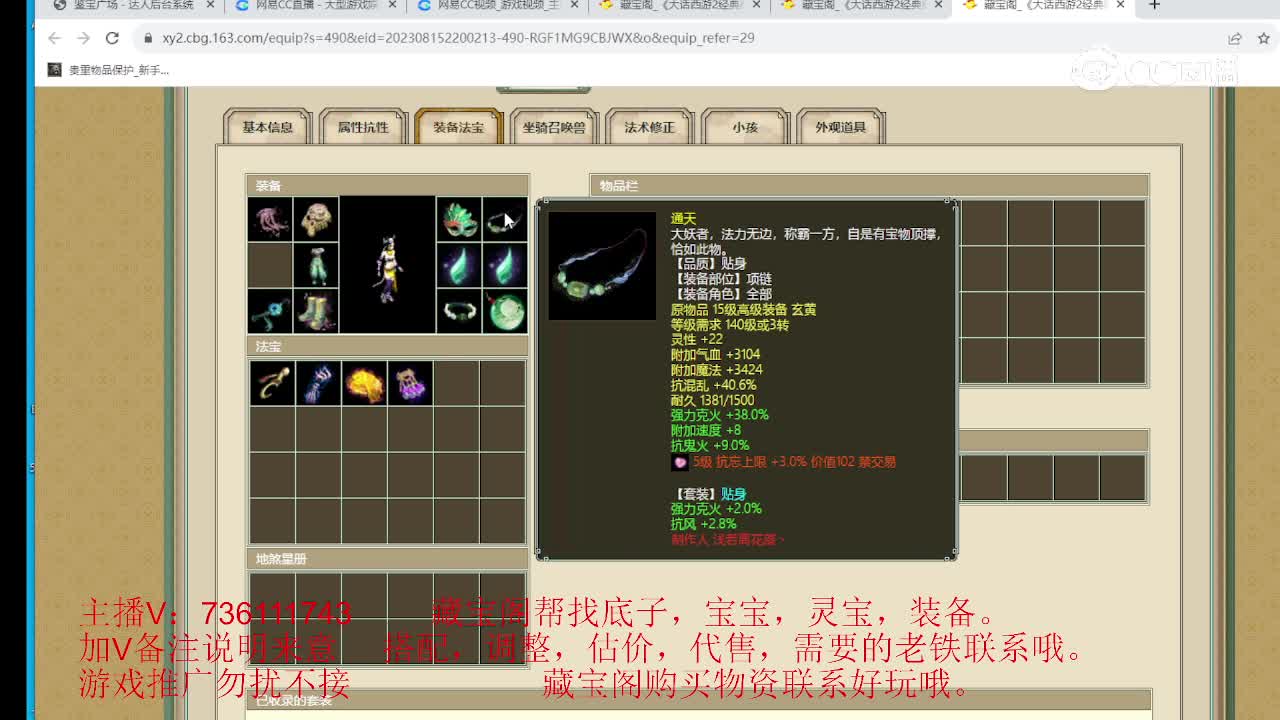Viewport: 1280px width, 720px height.
Task: Open the 基本信息 tab
Action: point(268,127)
